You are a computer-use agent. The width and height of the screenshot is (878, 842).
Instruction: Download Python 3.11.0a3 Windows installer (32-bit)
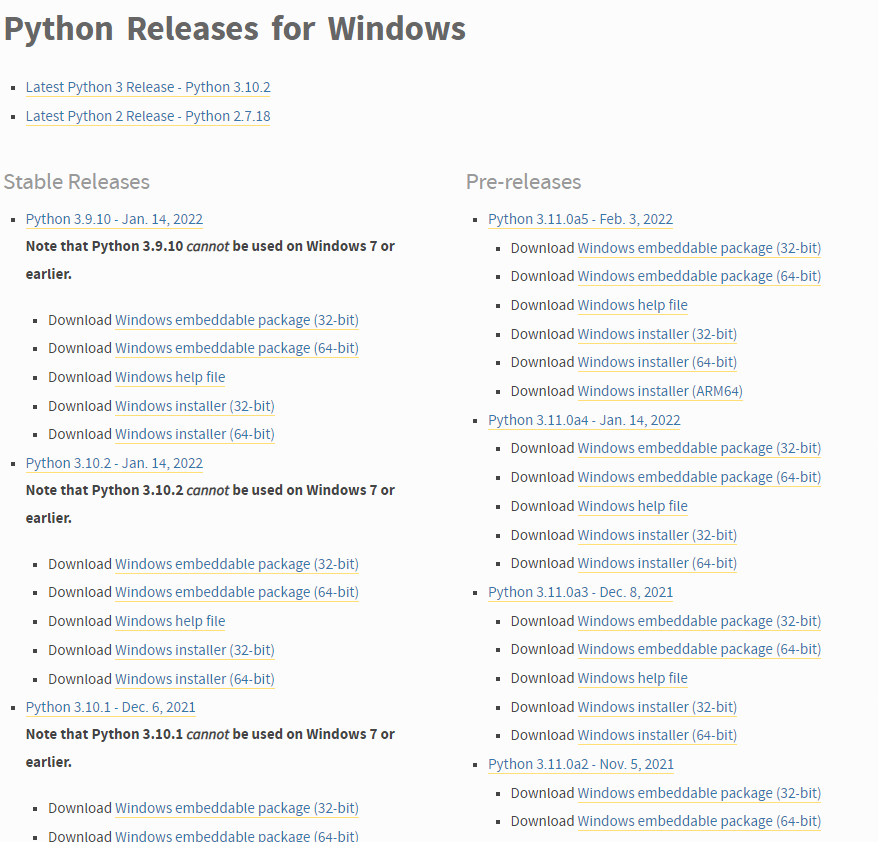pyautogui.click(x=657, y=708)
